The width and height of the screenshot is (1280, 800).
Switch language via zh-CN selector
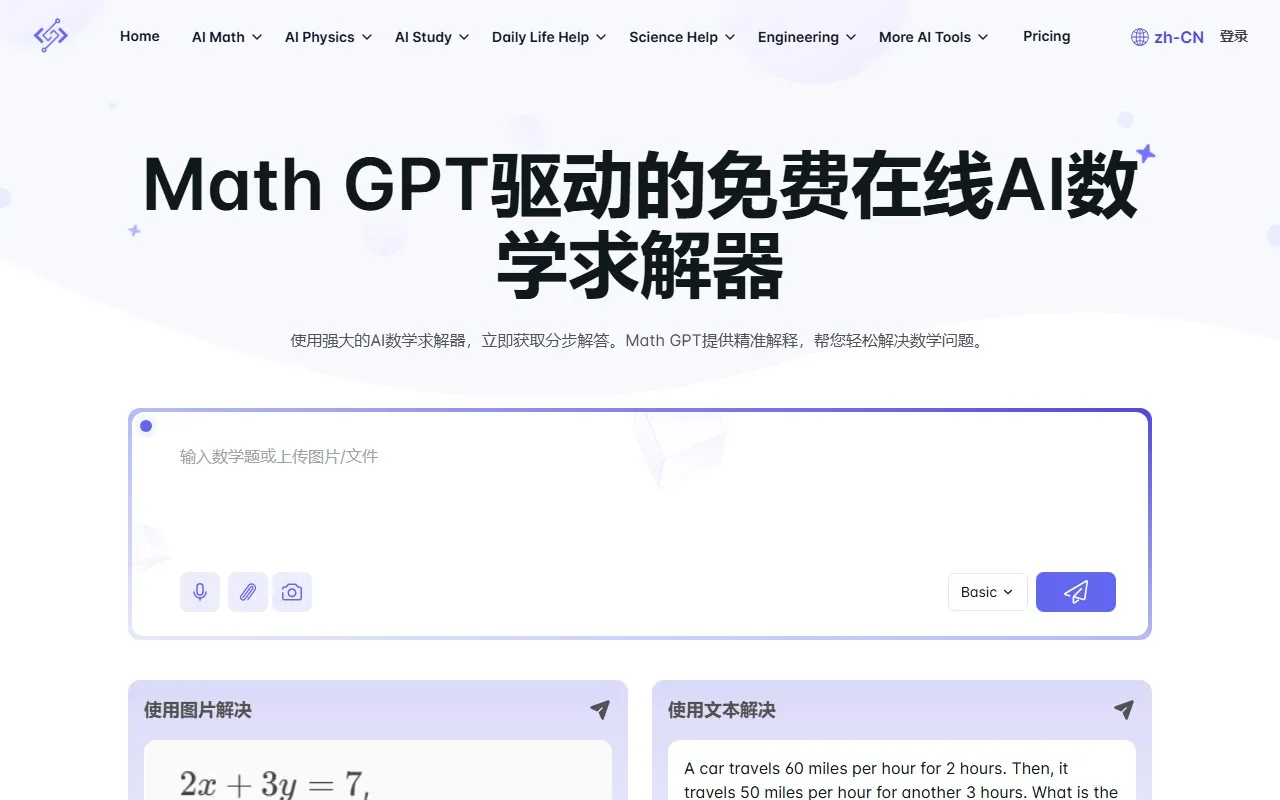tap(1178, 37)
